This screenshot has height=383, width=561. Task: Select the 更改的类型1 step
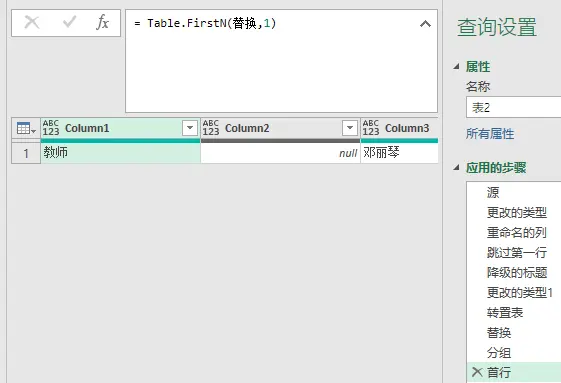[514, 293]
